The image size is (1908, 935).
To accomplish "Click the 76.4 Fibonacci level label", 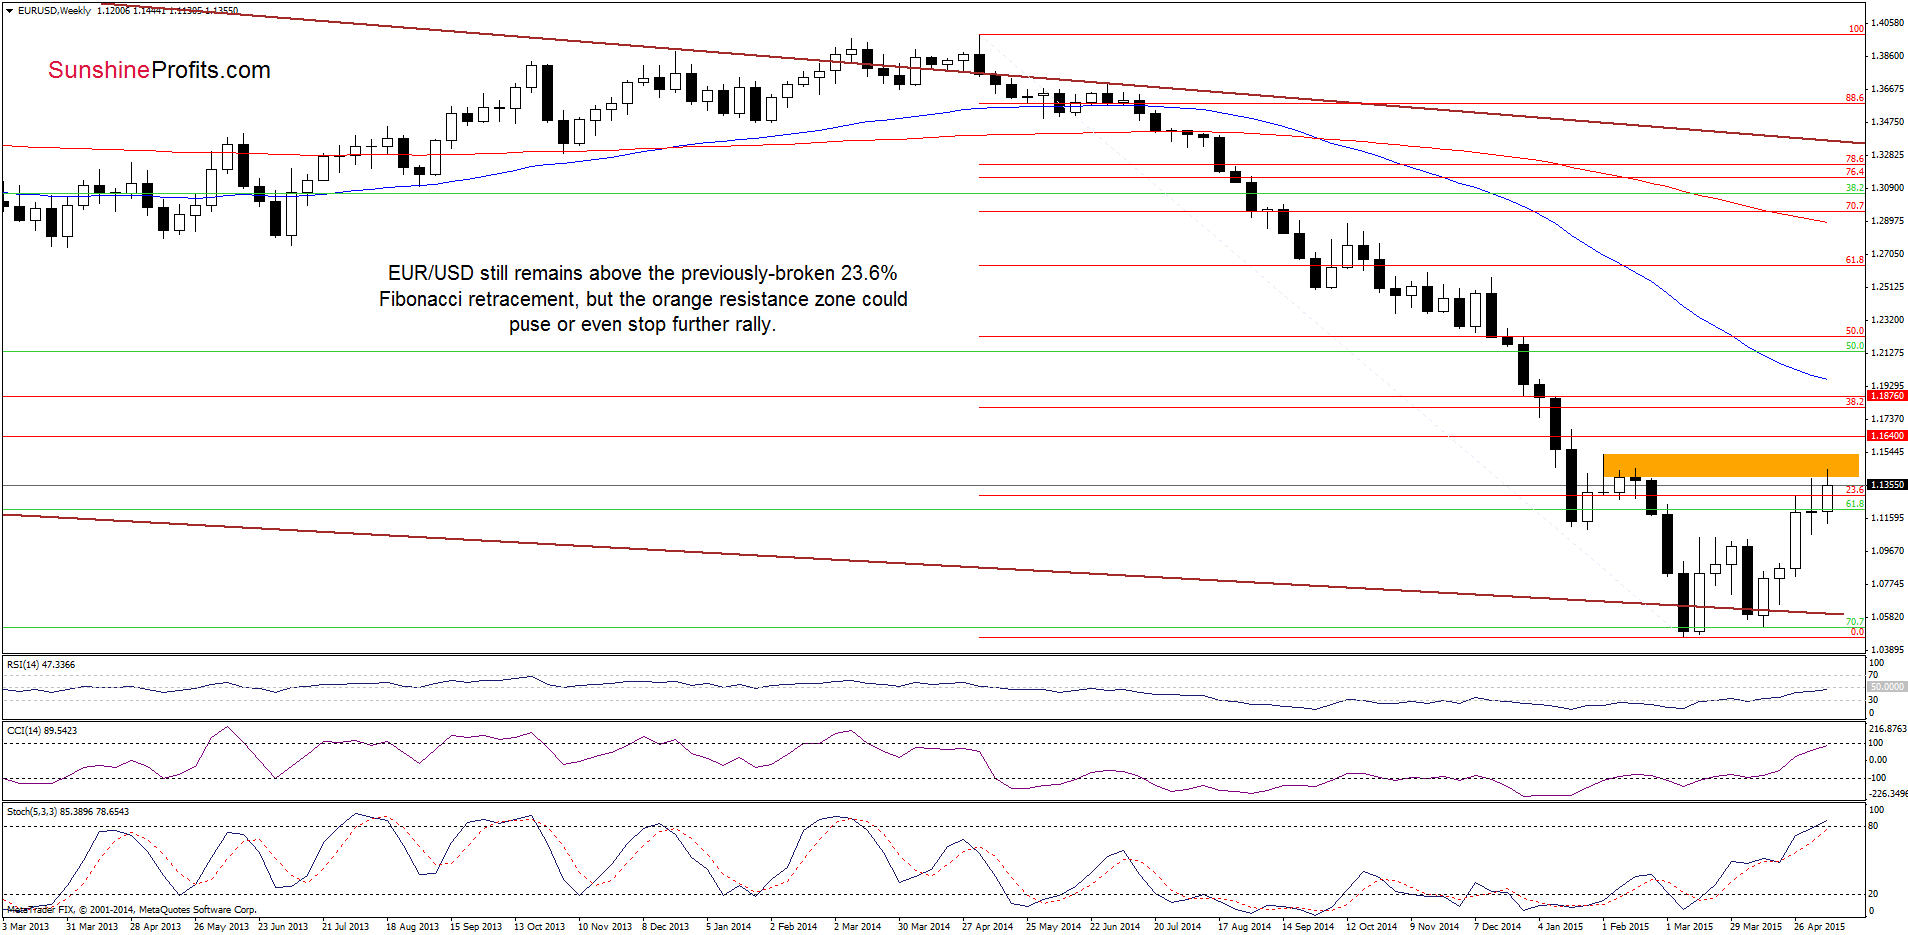I will (1855, 172).
